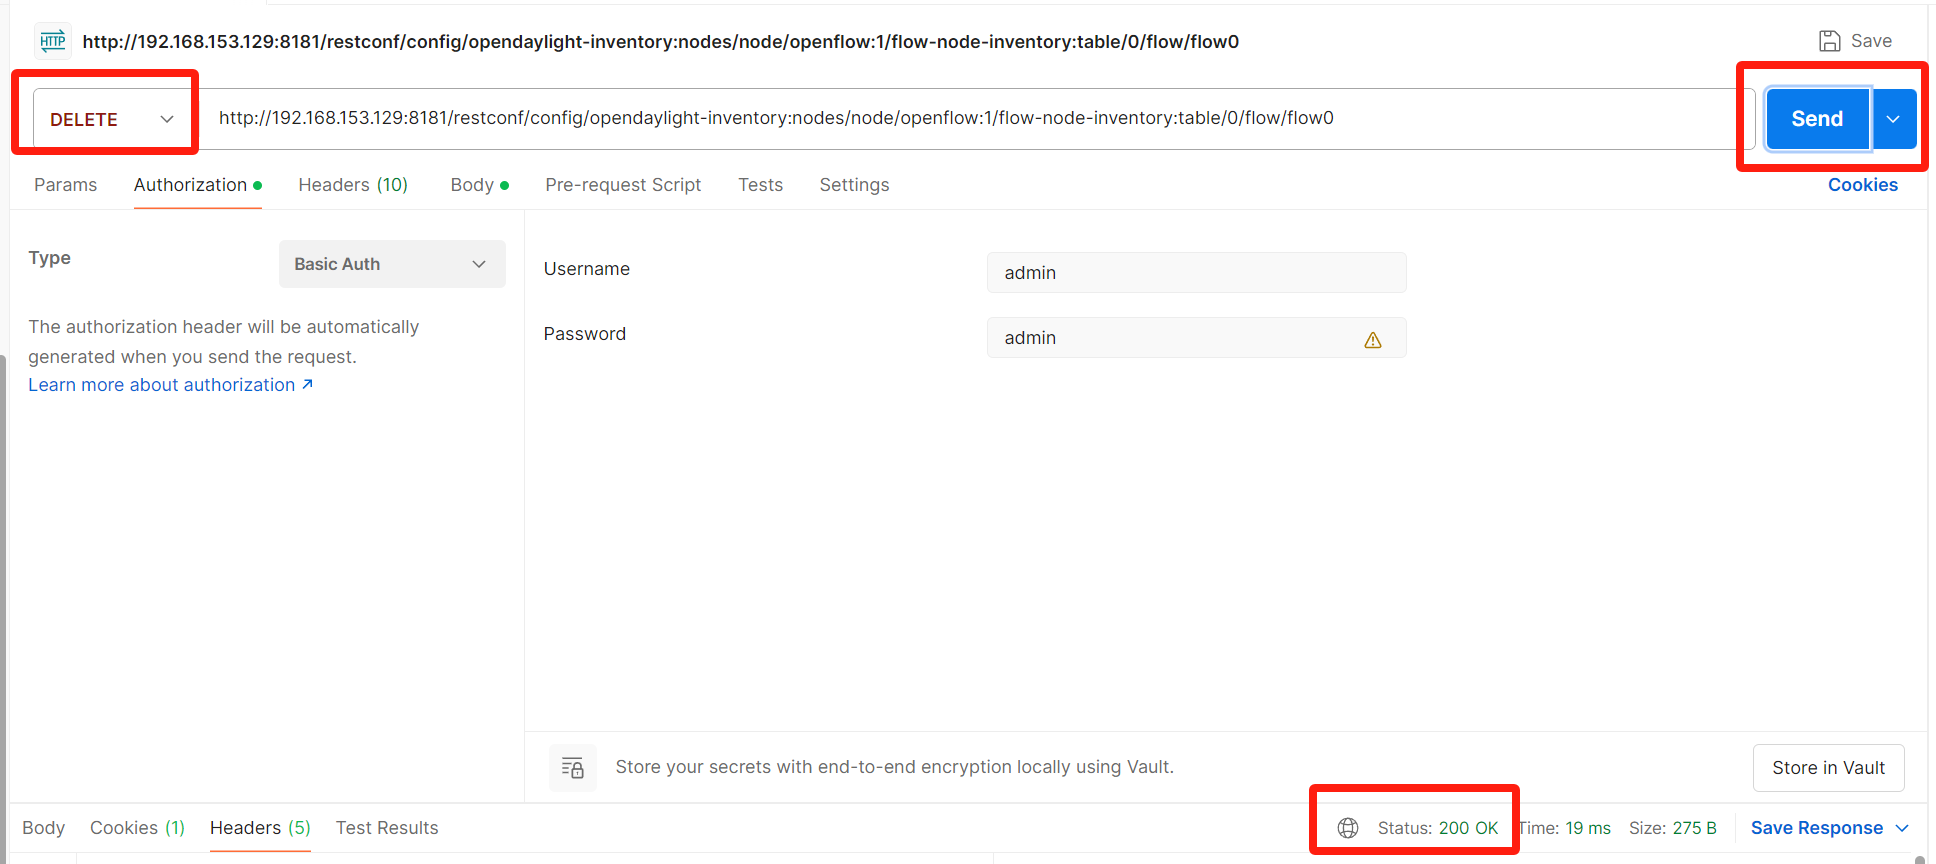
Task: Click the Save floppy disk icon
Action: [x=1829, y=41]
